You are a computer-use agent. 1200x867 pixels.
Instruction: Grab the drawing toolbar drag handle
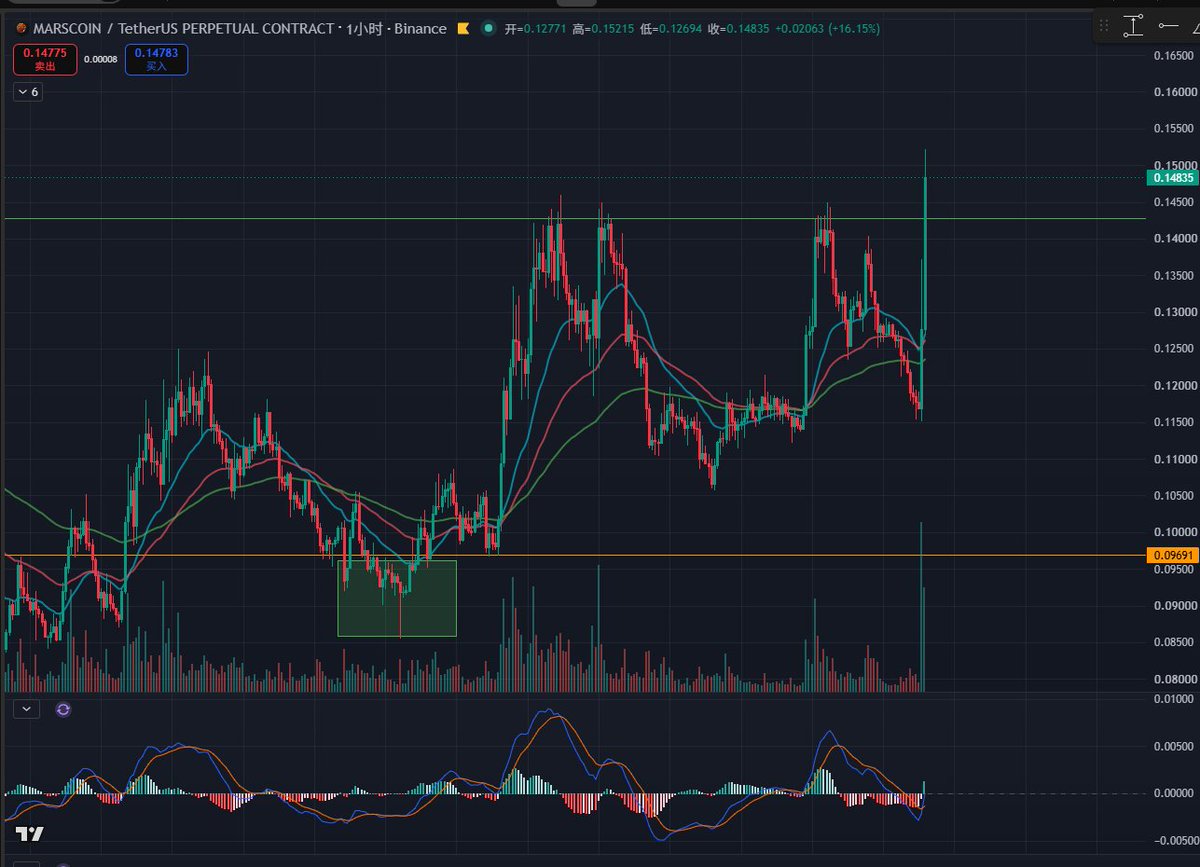(1103, 26)
